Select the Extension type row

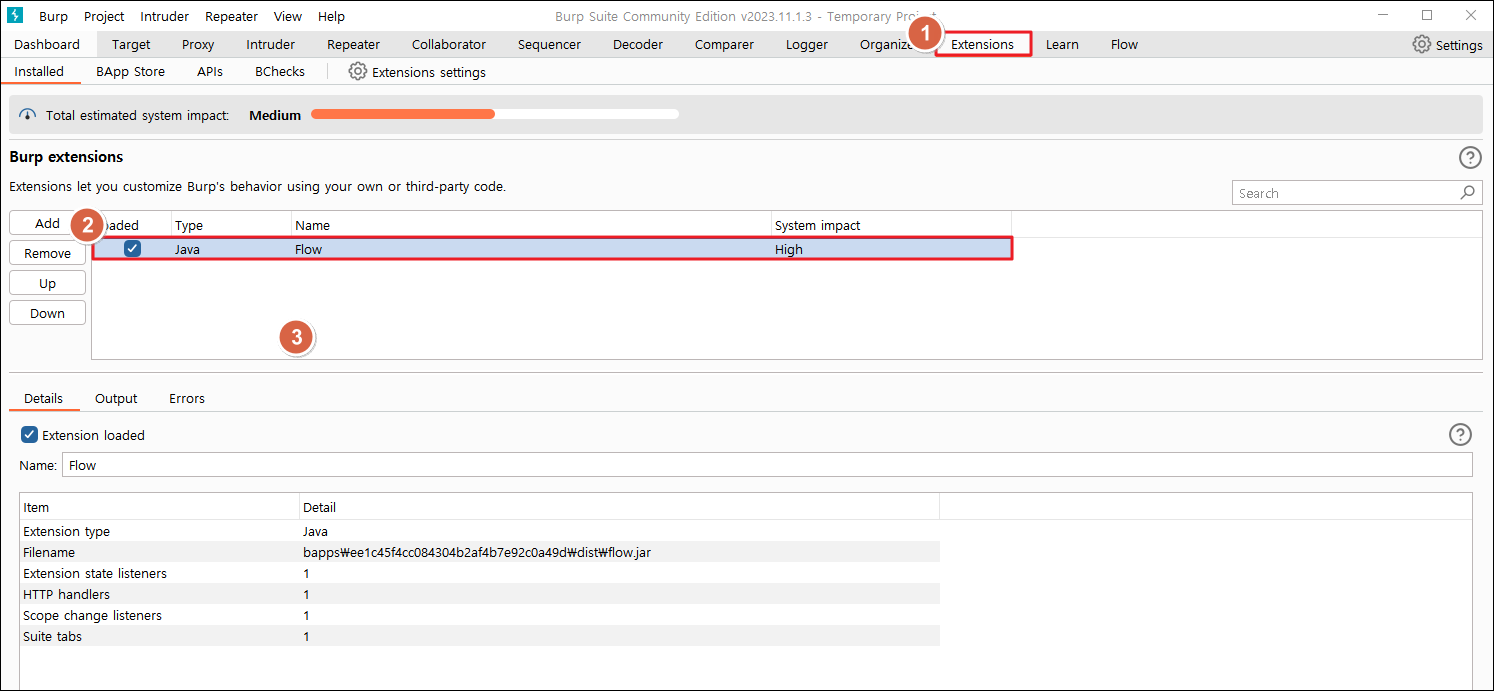point(480,531)
